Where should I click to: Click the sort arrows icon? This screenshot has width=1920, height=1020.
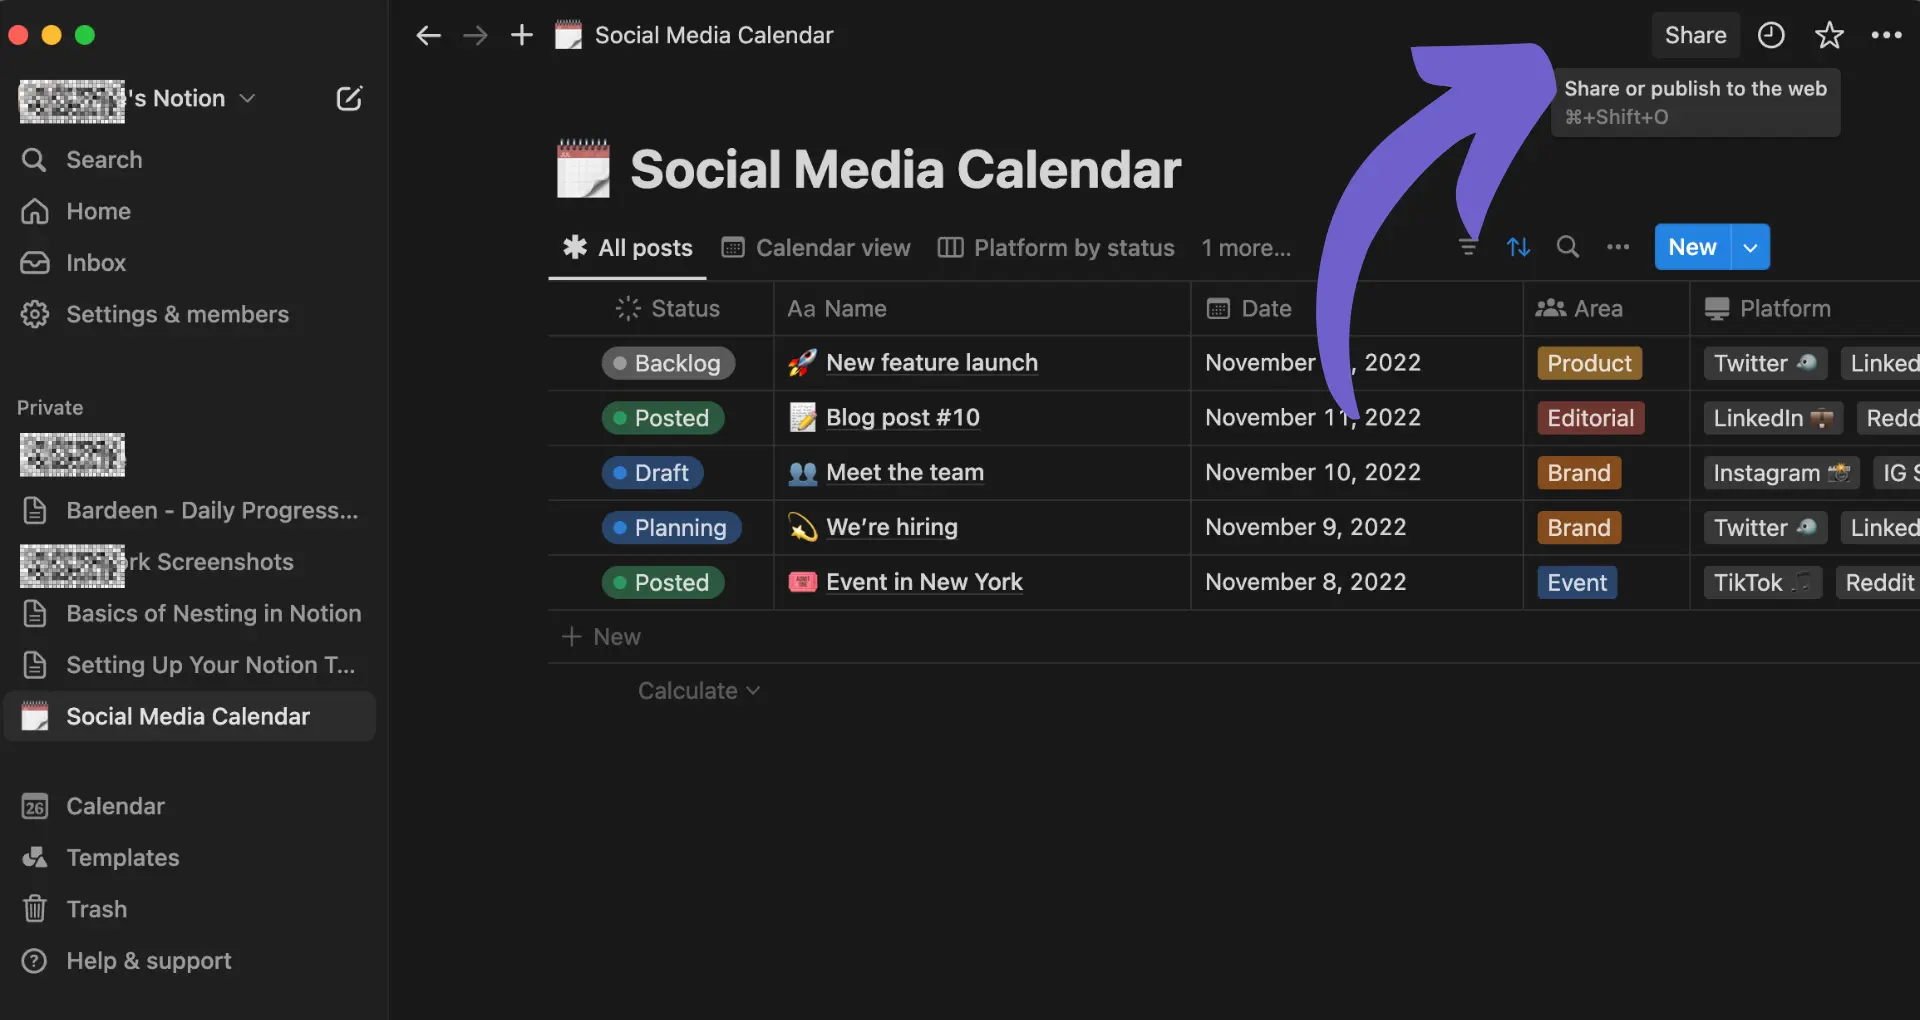click(1518, 247)
